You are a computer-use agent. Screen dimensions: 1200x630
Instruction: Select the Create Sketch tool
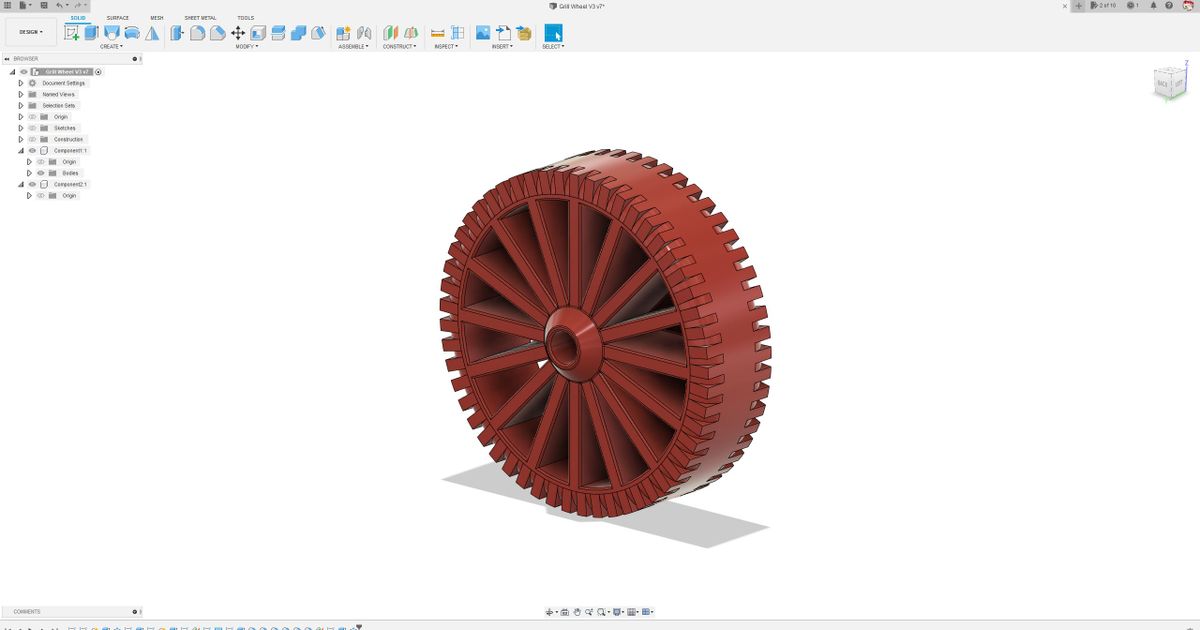[70, 31]
